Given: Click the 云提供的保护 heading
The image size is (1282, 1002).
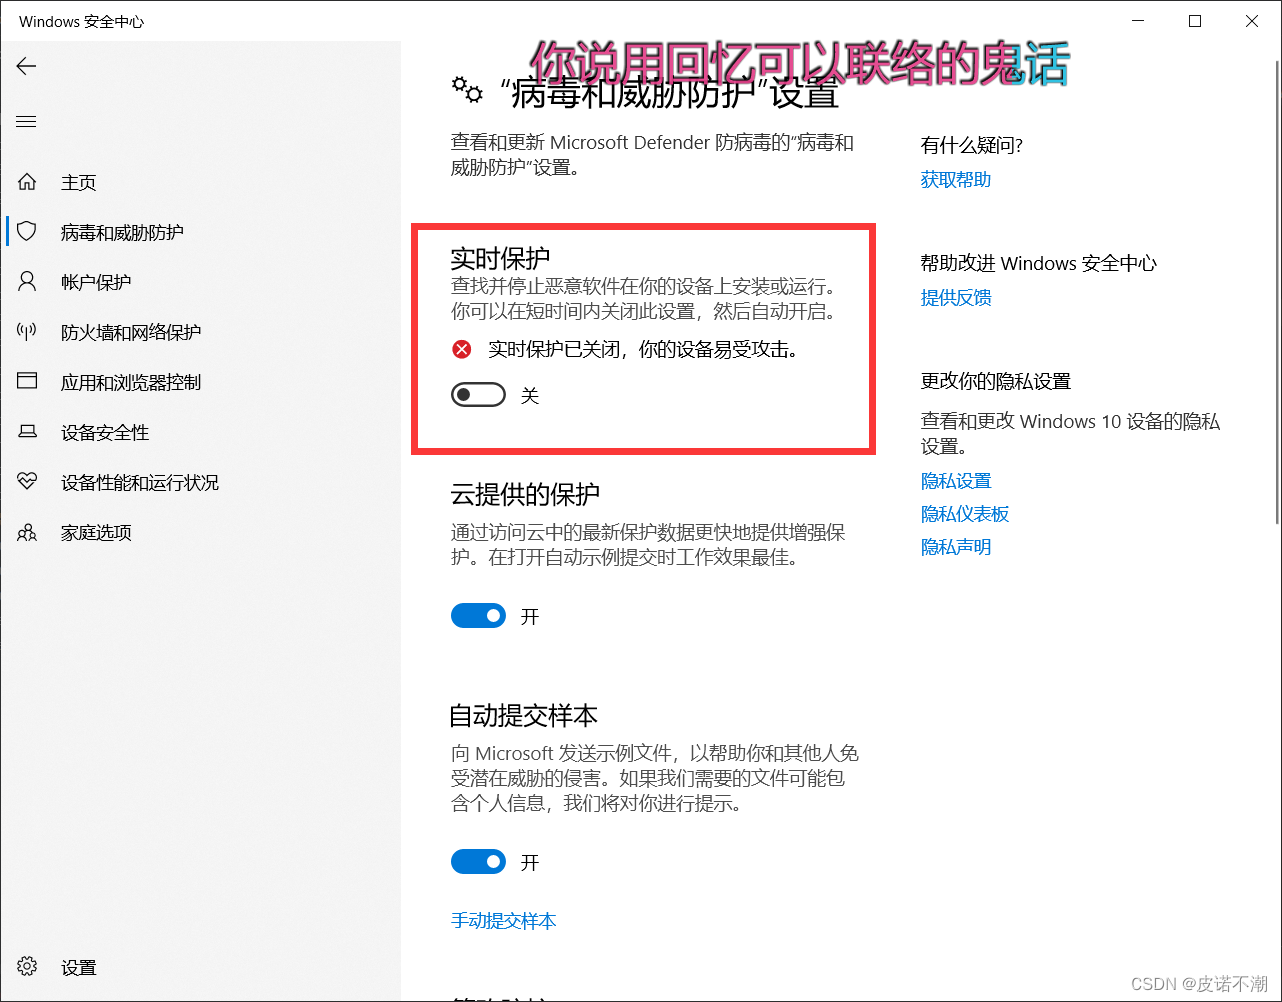Looking at the screenshot, I should pyautogui.click(x=525, y=494).
